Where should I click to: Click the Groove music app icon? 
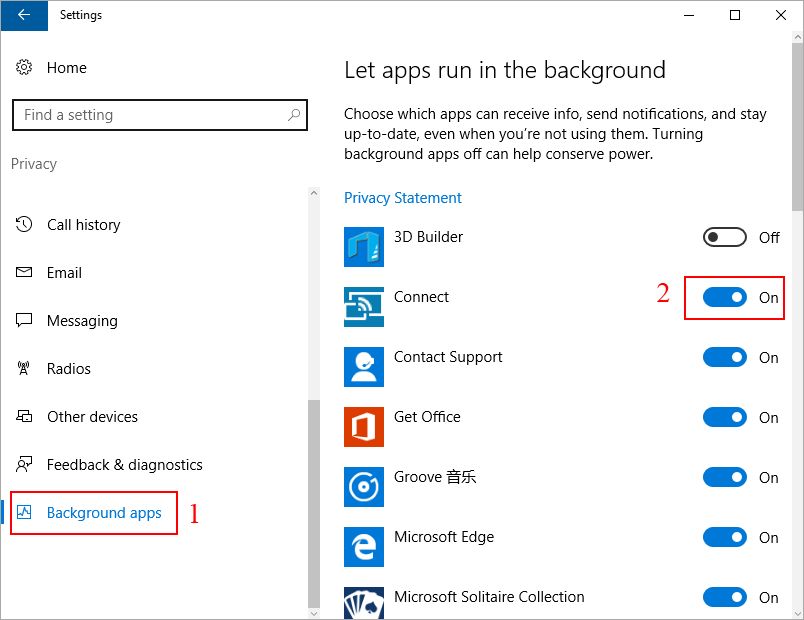click(364, 487)
